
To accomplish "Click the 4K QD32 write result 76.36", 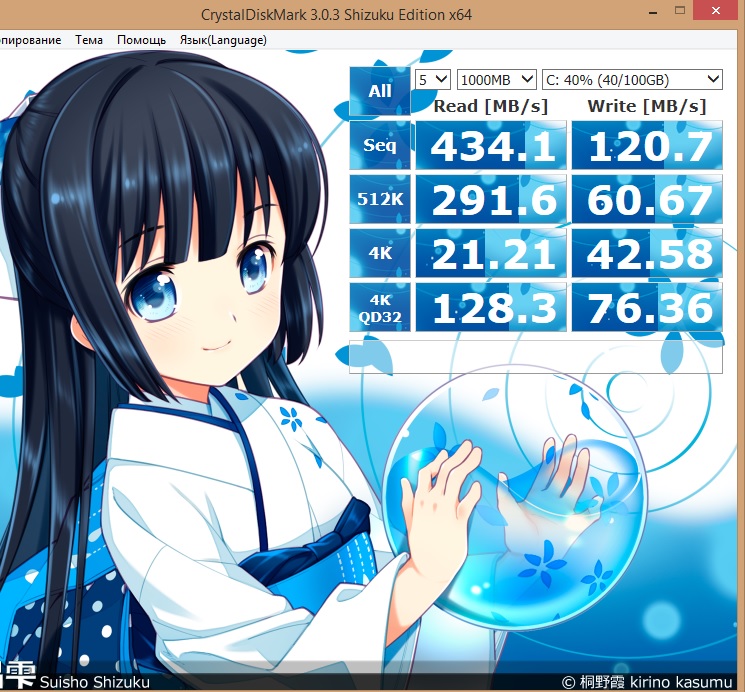I will 647,308.
